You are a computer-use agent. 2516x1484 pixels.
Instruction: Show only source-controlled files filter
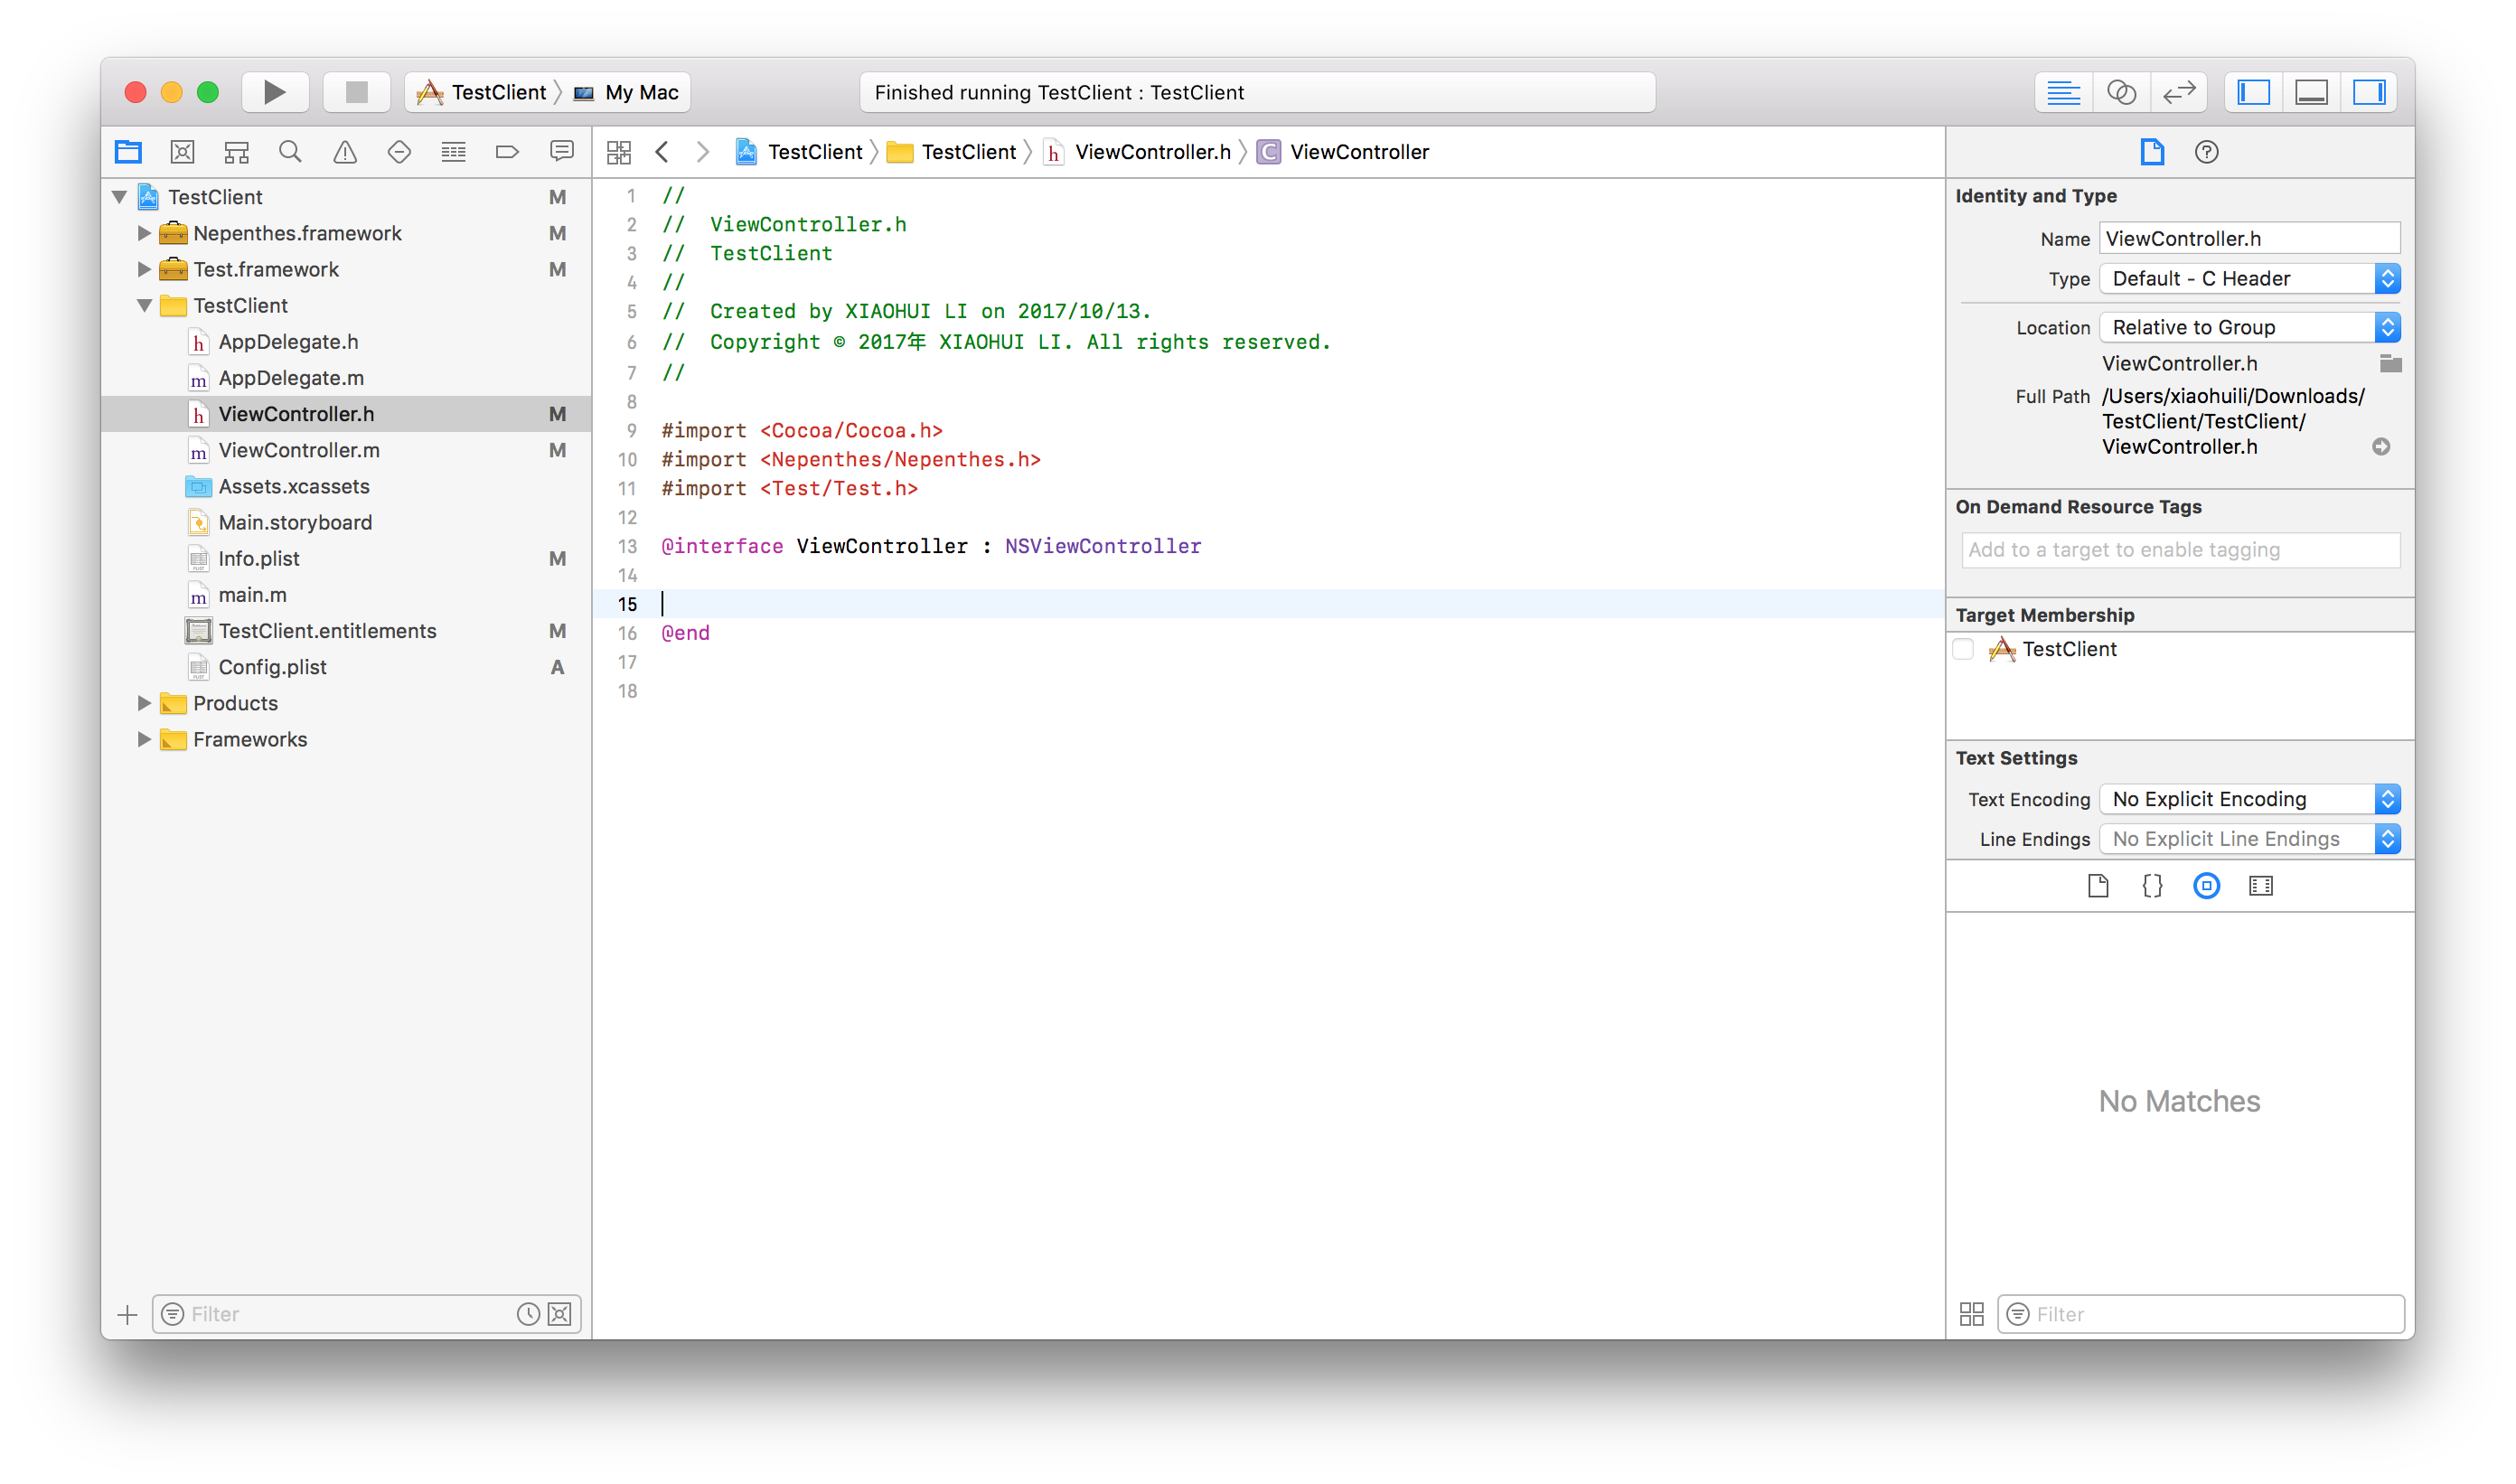560,1314
